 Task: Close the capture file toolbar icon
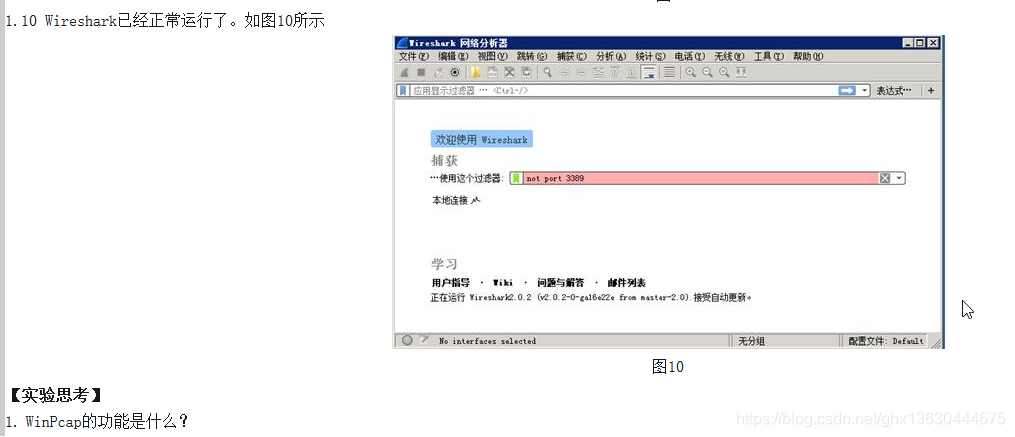[x=509, y=73]
